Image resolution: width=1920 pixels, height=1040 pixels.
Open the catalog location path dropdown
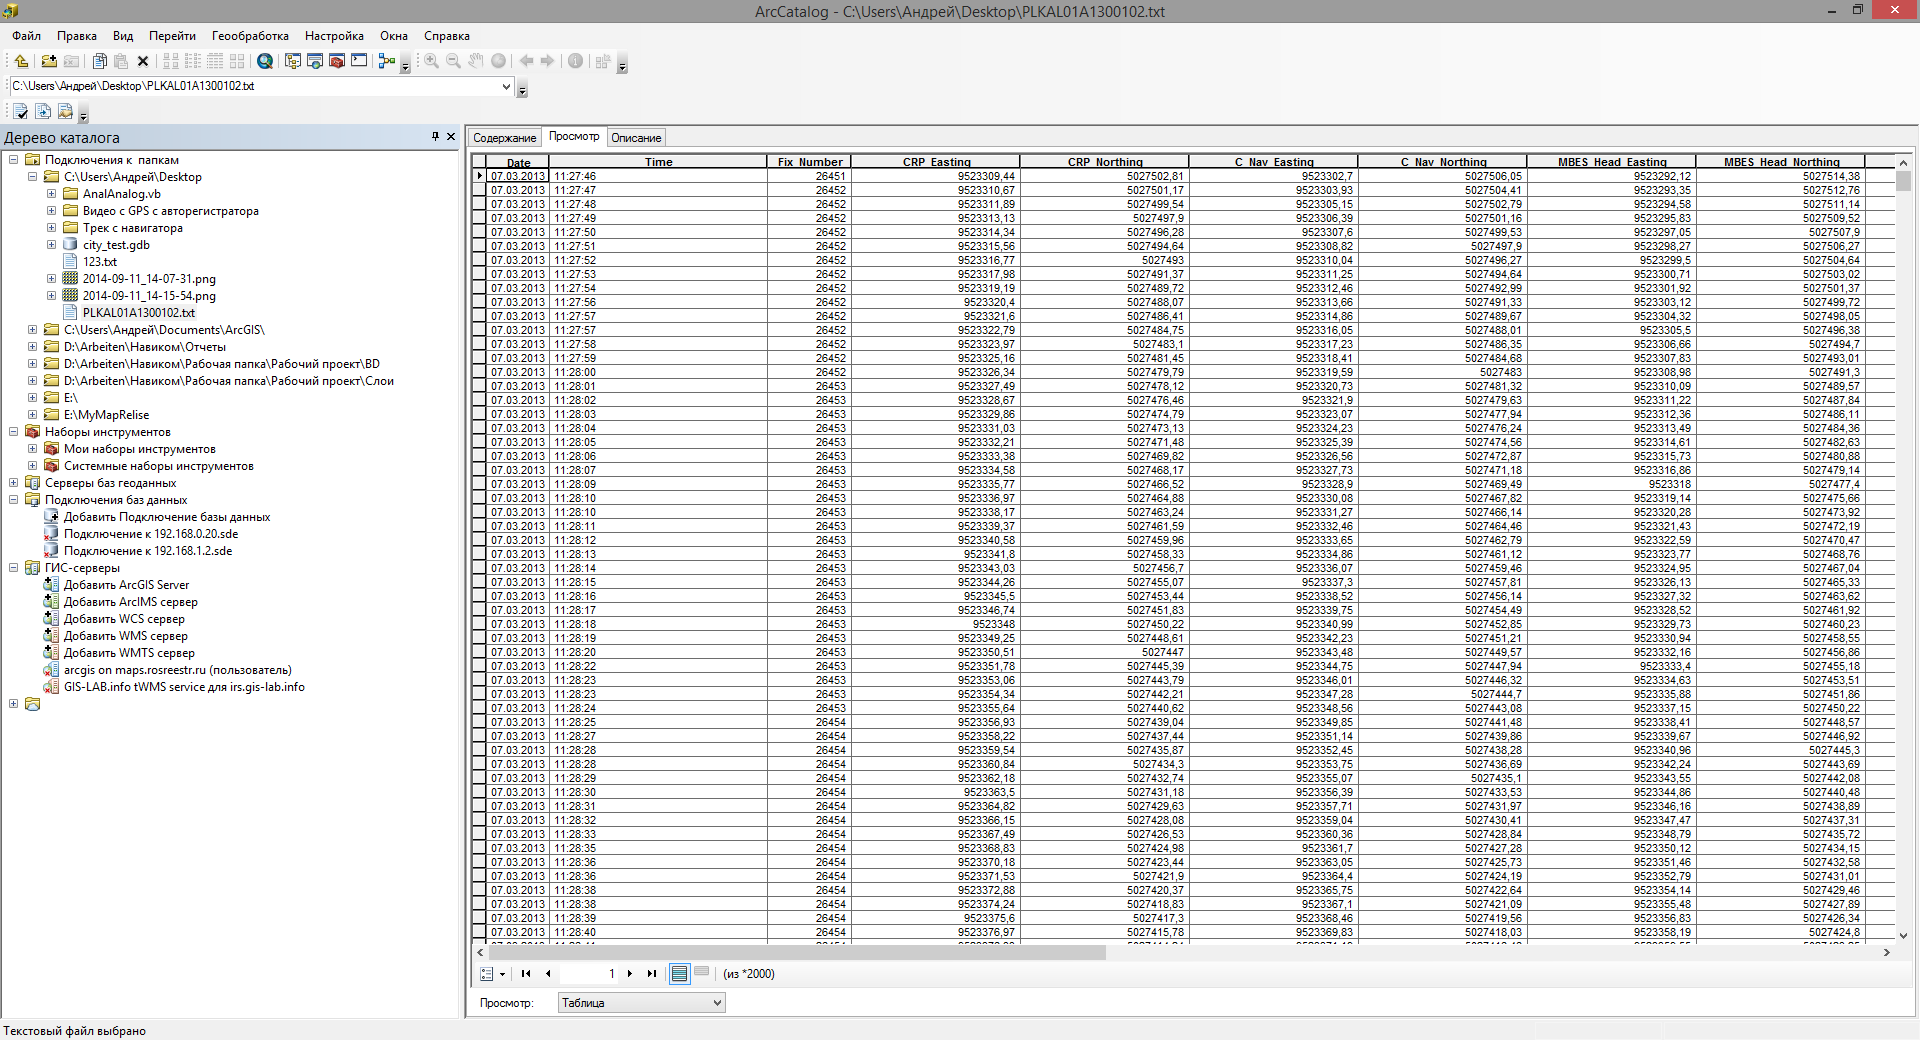(505, 86)
